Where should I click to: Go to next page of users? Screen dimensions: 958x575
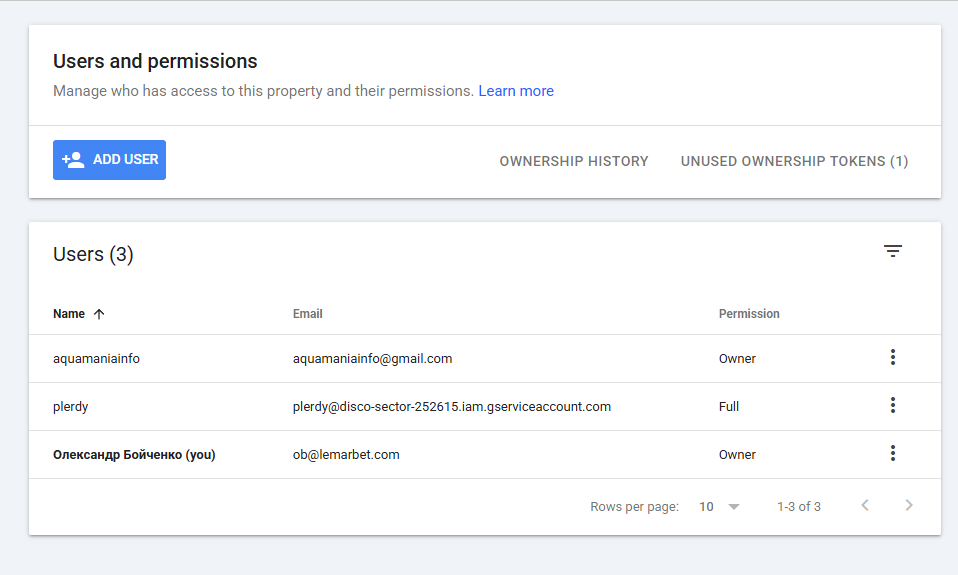click(x=909, y=505)
